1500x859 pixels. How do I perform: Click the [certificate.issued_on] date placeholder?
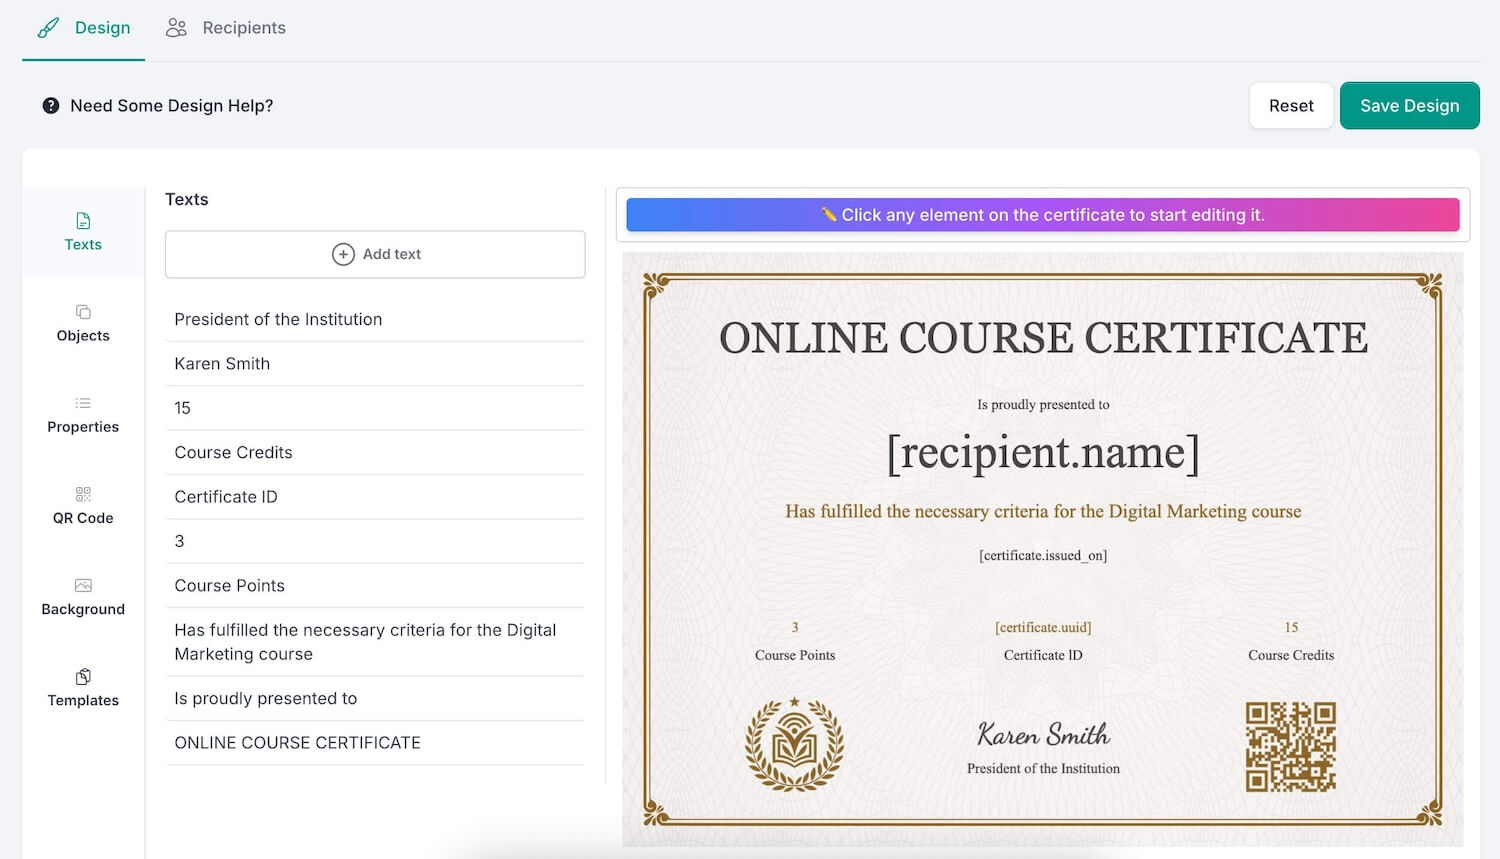point(1042,556)
